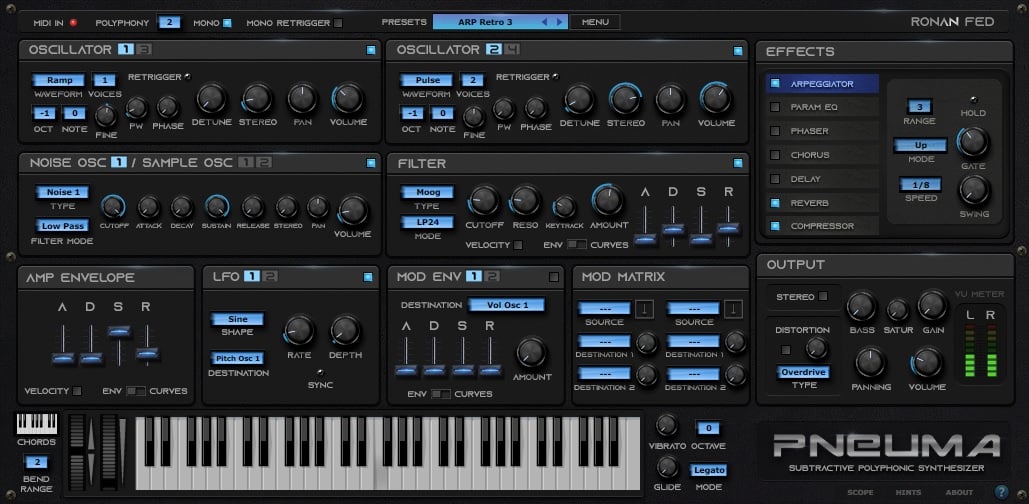1029x504 pixels.
Task: Toggle the LFO section power indicator
Action: 368,276
